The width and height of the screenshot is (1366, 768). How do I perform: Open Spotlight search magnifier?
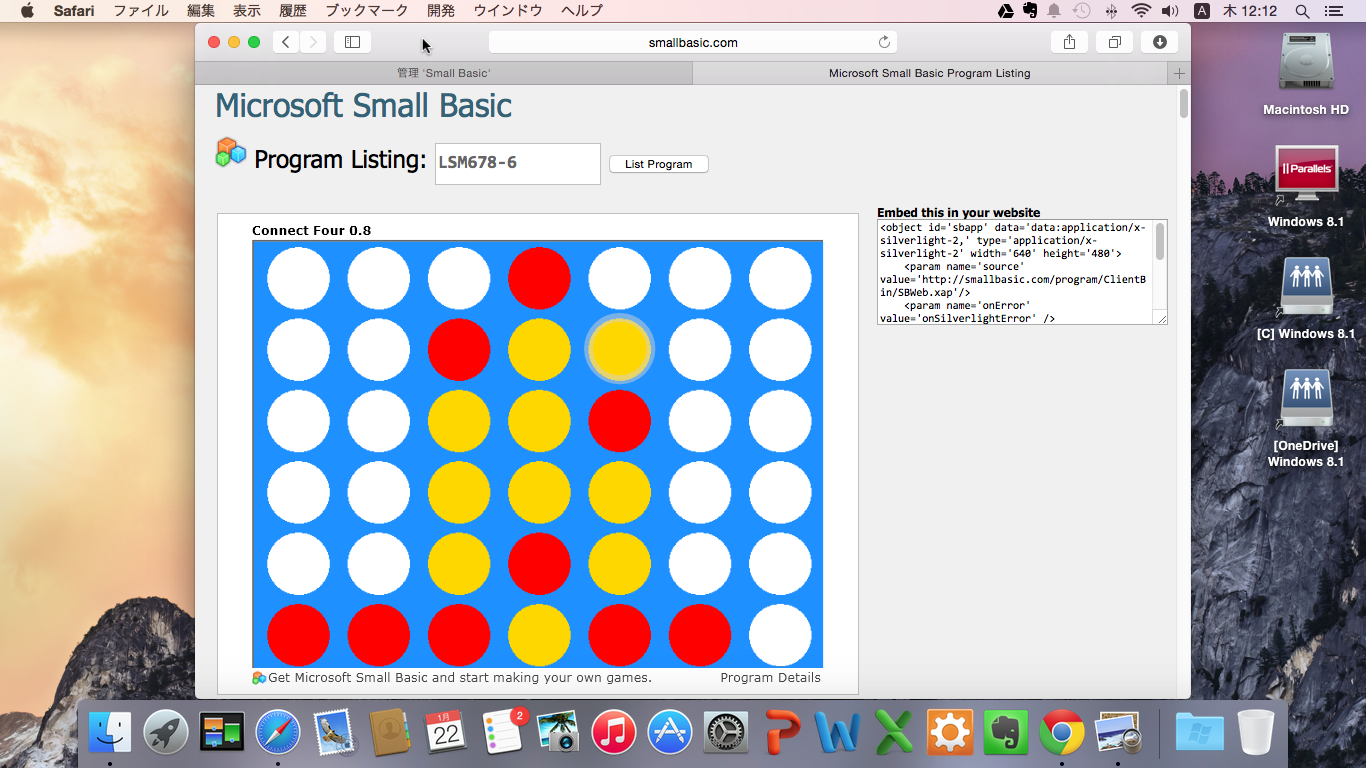[1302, 11]
